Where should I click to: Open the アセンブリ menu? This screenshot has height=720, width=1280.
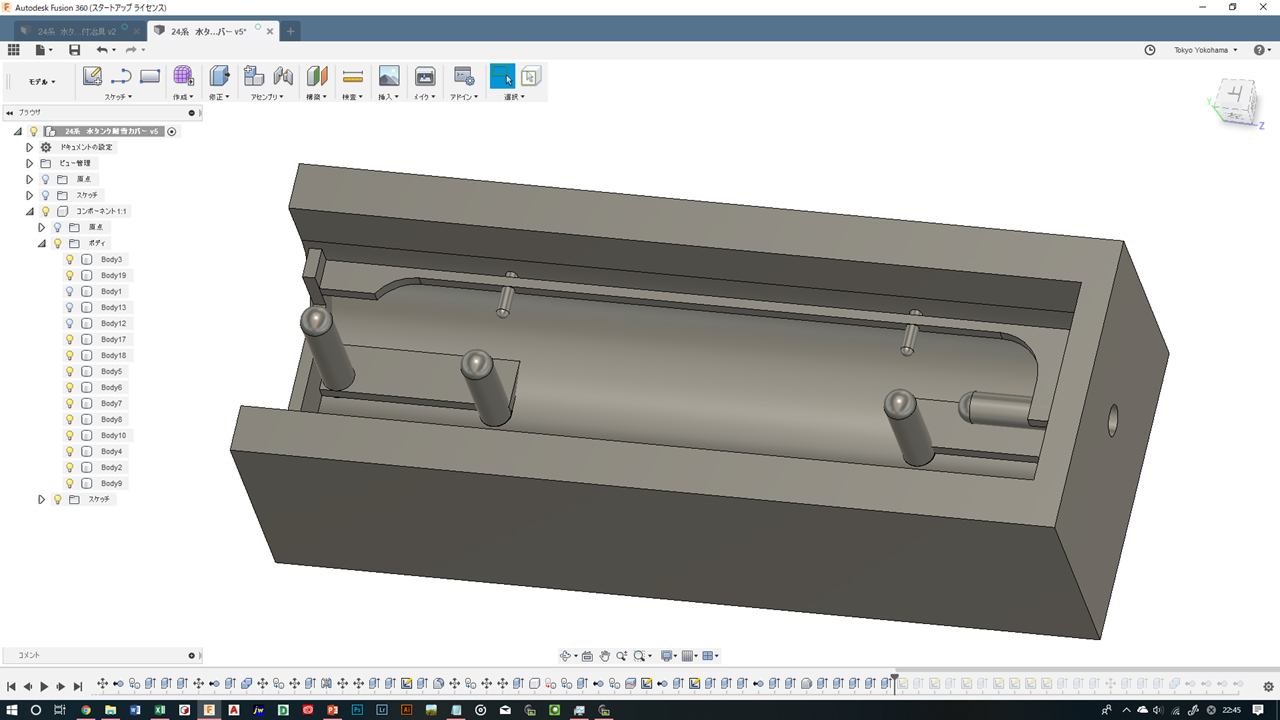click(x=267, y=97)
